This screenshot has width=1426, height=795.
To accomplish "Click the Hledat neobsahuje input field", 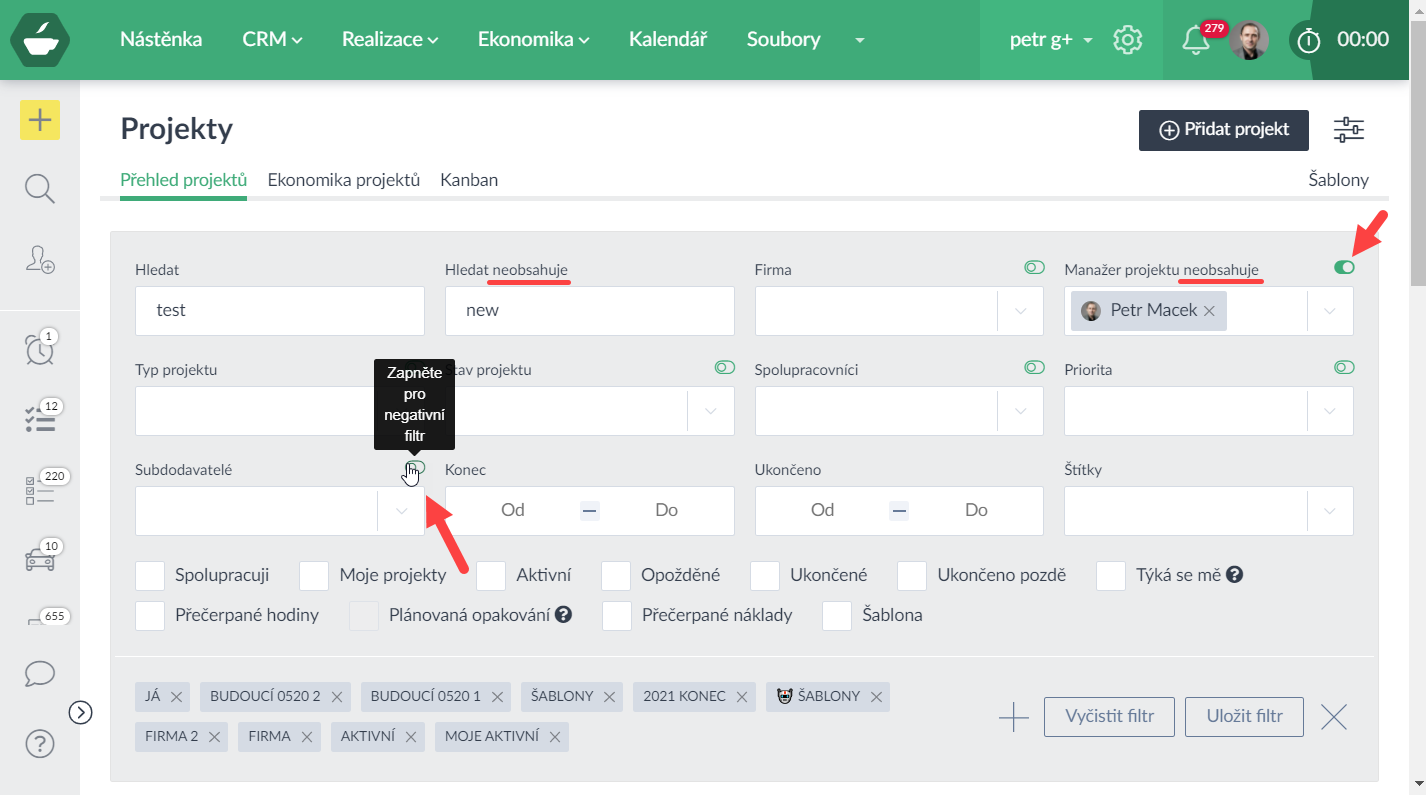I will [589, 311].
